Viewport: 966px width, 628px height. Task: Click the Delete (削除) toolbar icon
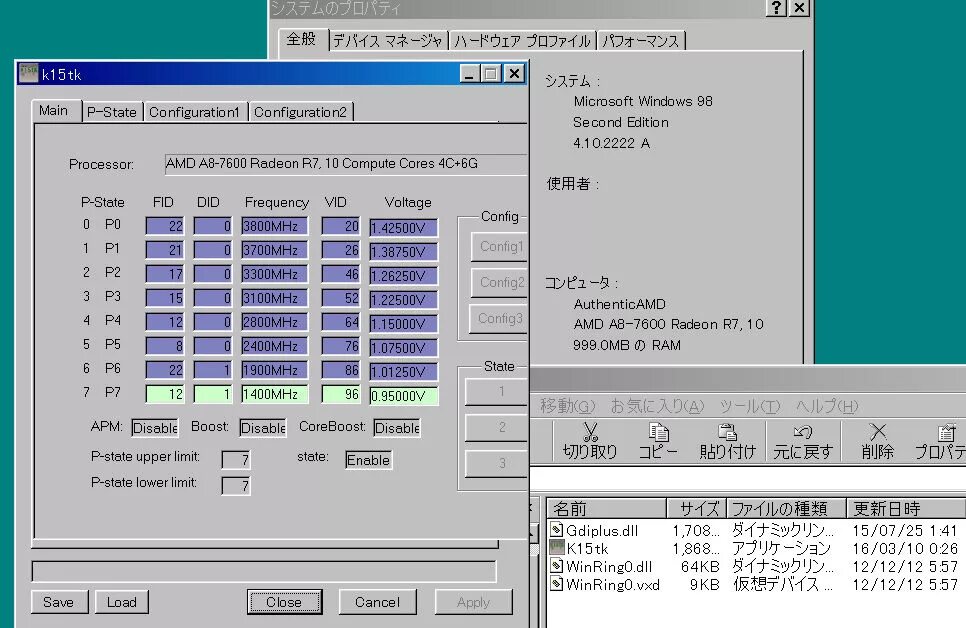coord(878,441)
